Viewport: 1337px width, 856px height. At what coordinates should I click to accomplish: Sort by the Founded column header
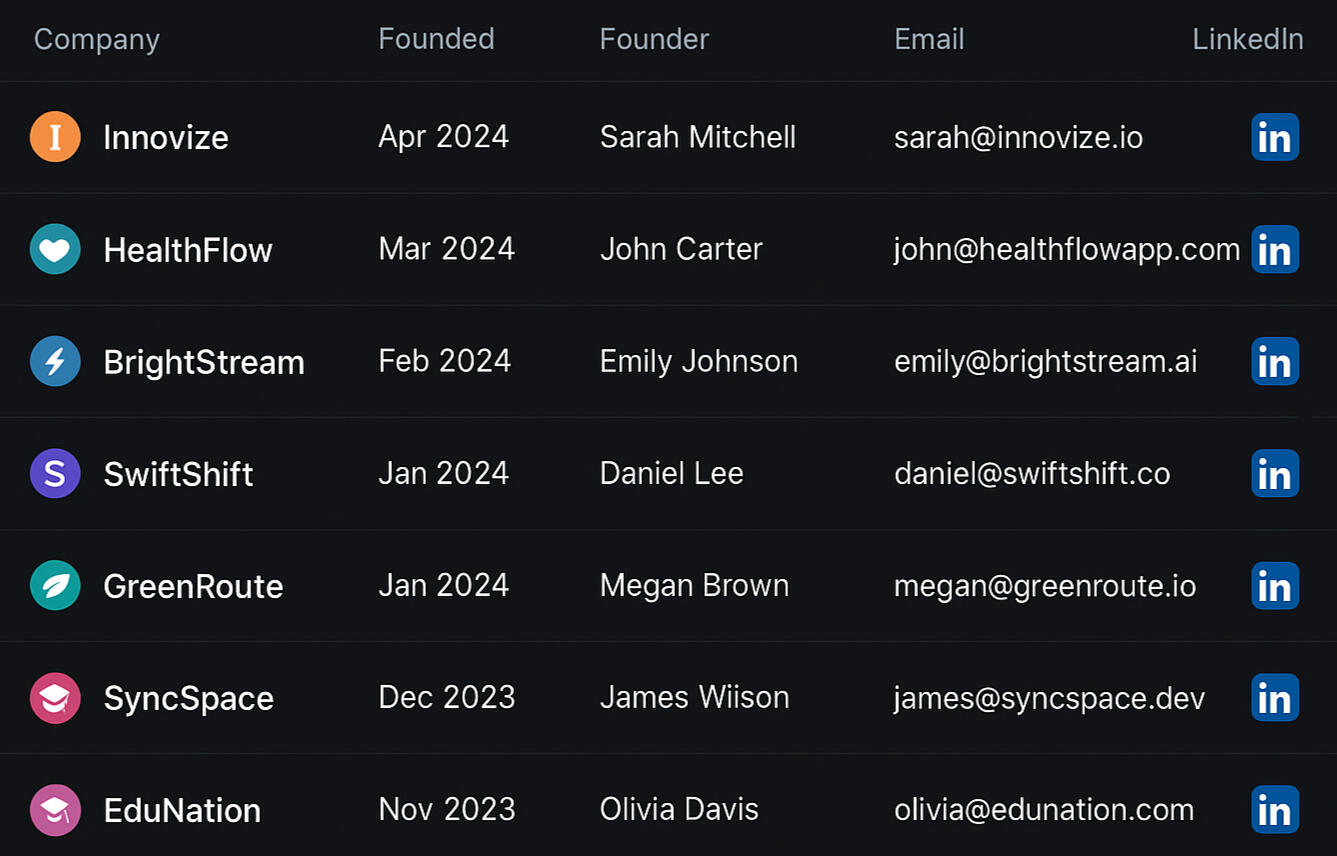(436, 39)
